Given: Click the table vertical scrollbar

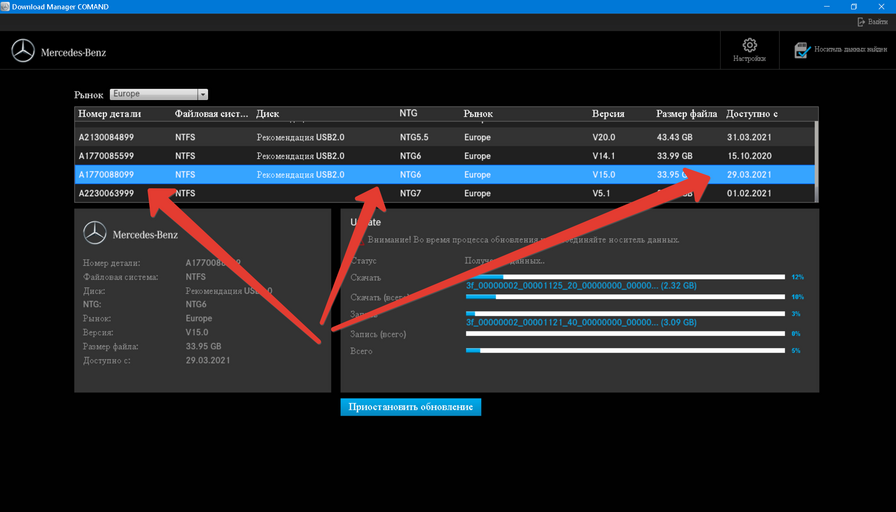Looking at the screenshot, I should [817, 161].
